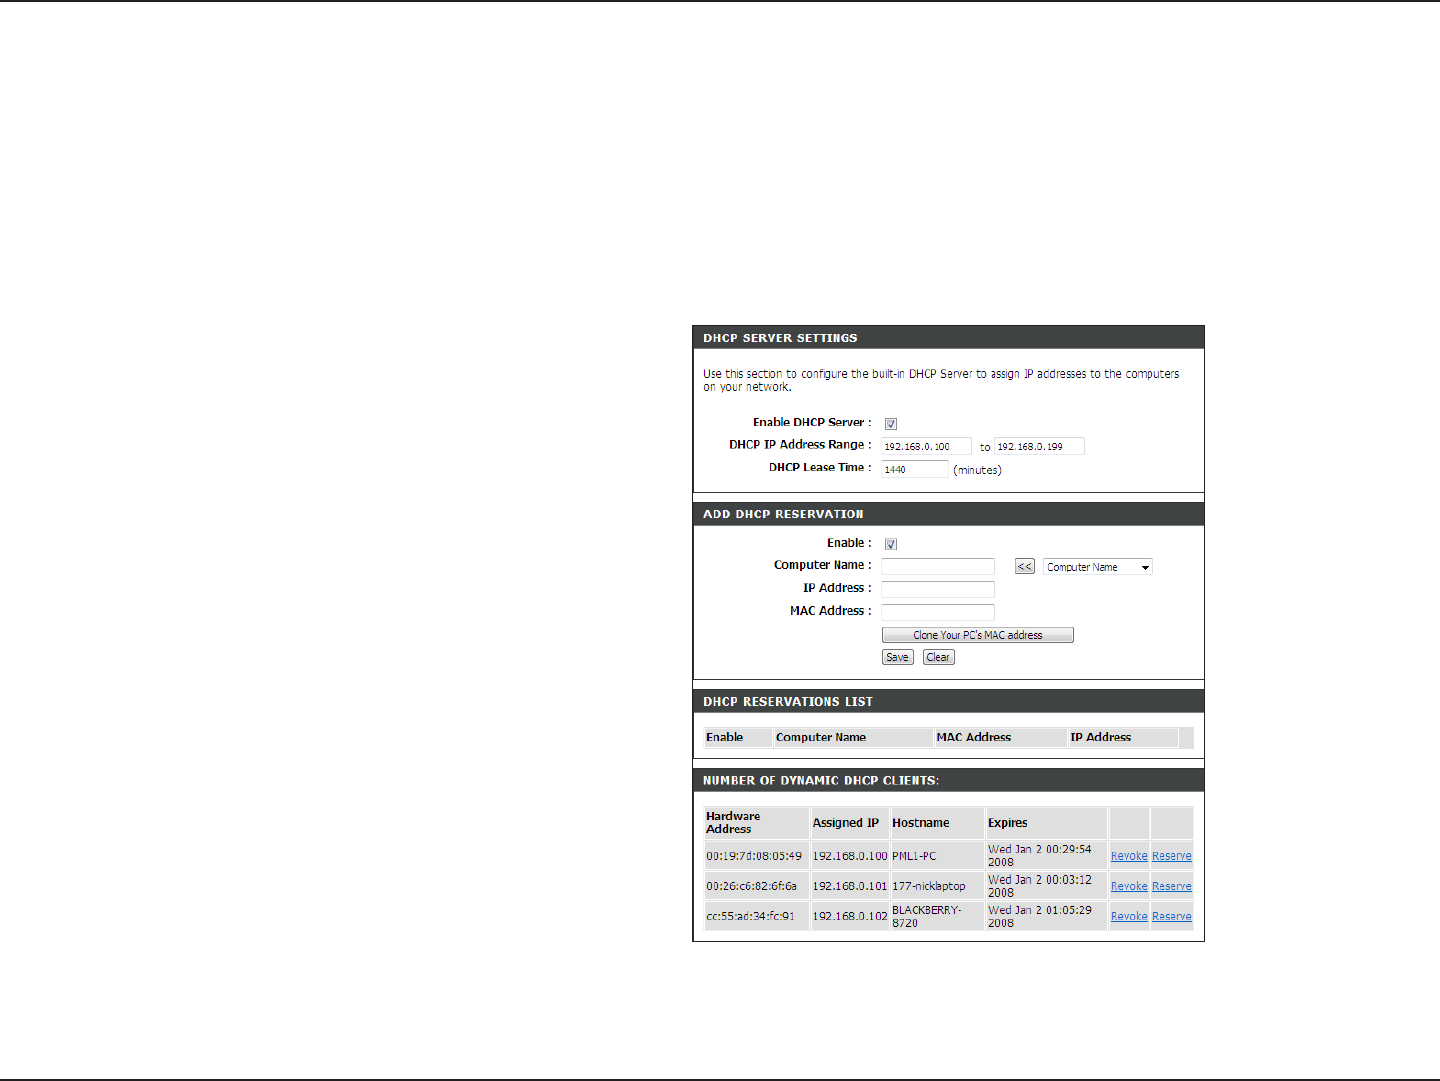Reserve the address for 177-nicklaptop
This screenshot has height=1081, width=1440.
point(1172,886)
